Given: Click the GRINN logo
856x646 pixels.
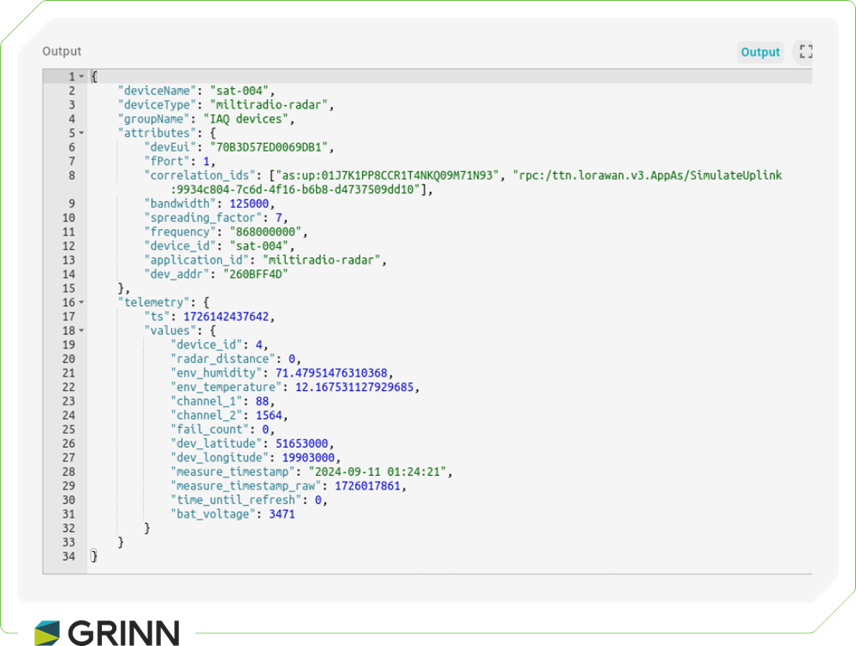Looking at the screenshot, I should pyautogui.click(x=107, y=632).
